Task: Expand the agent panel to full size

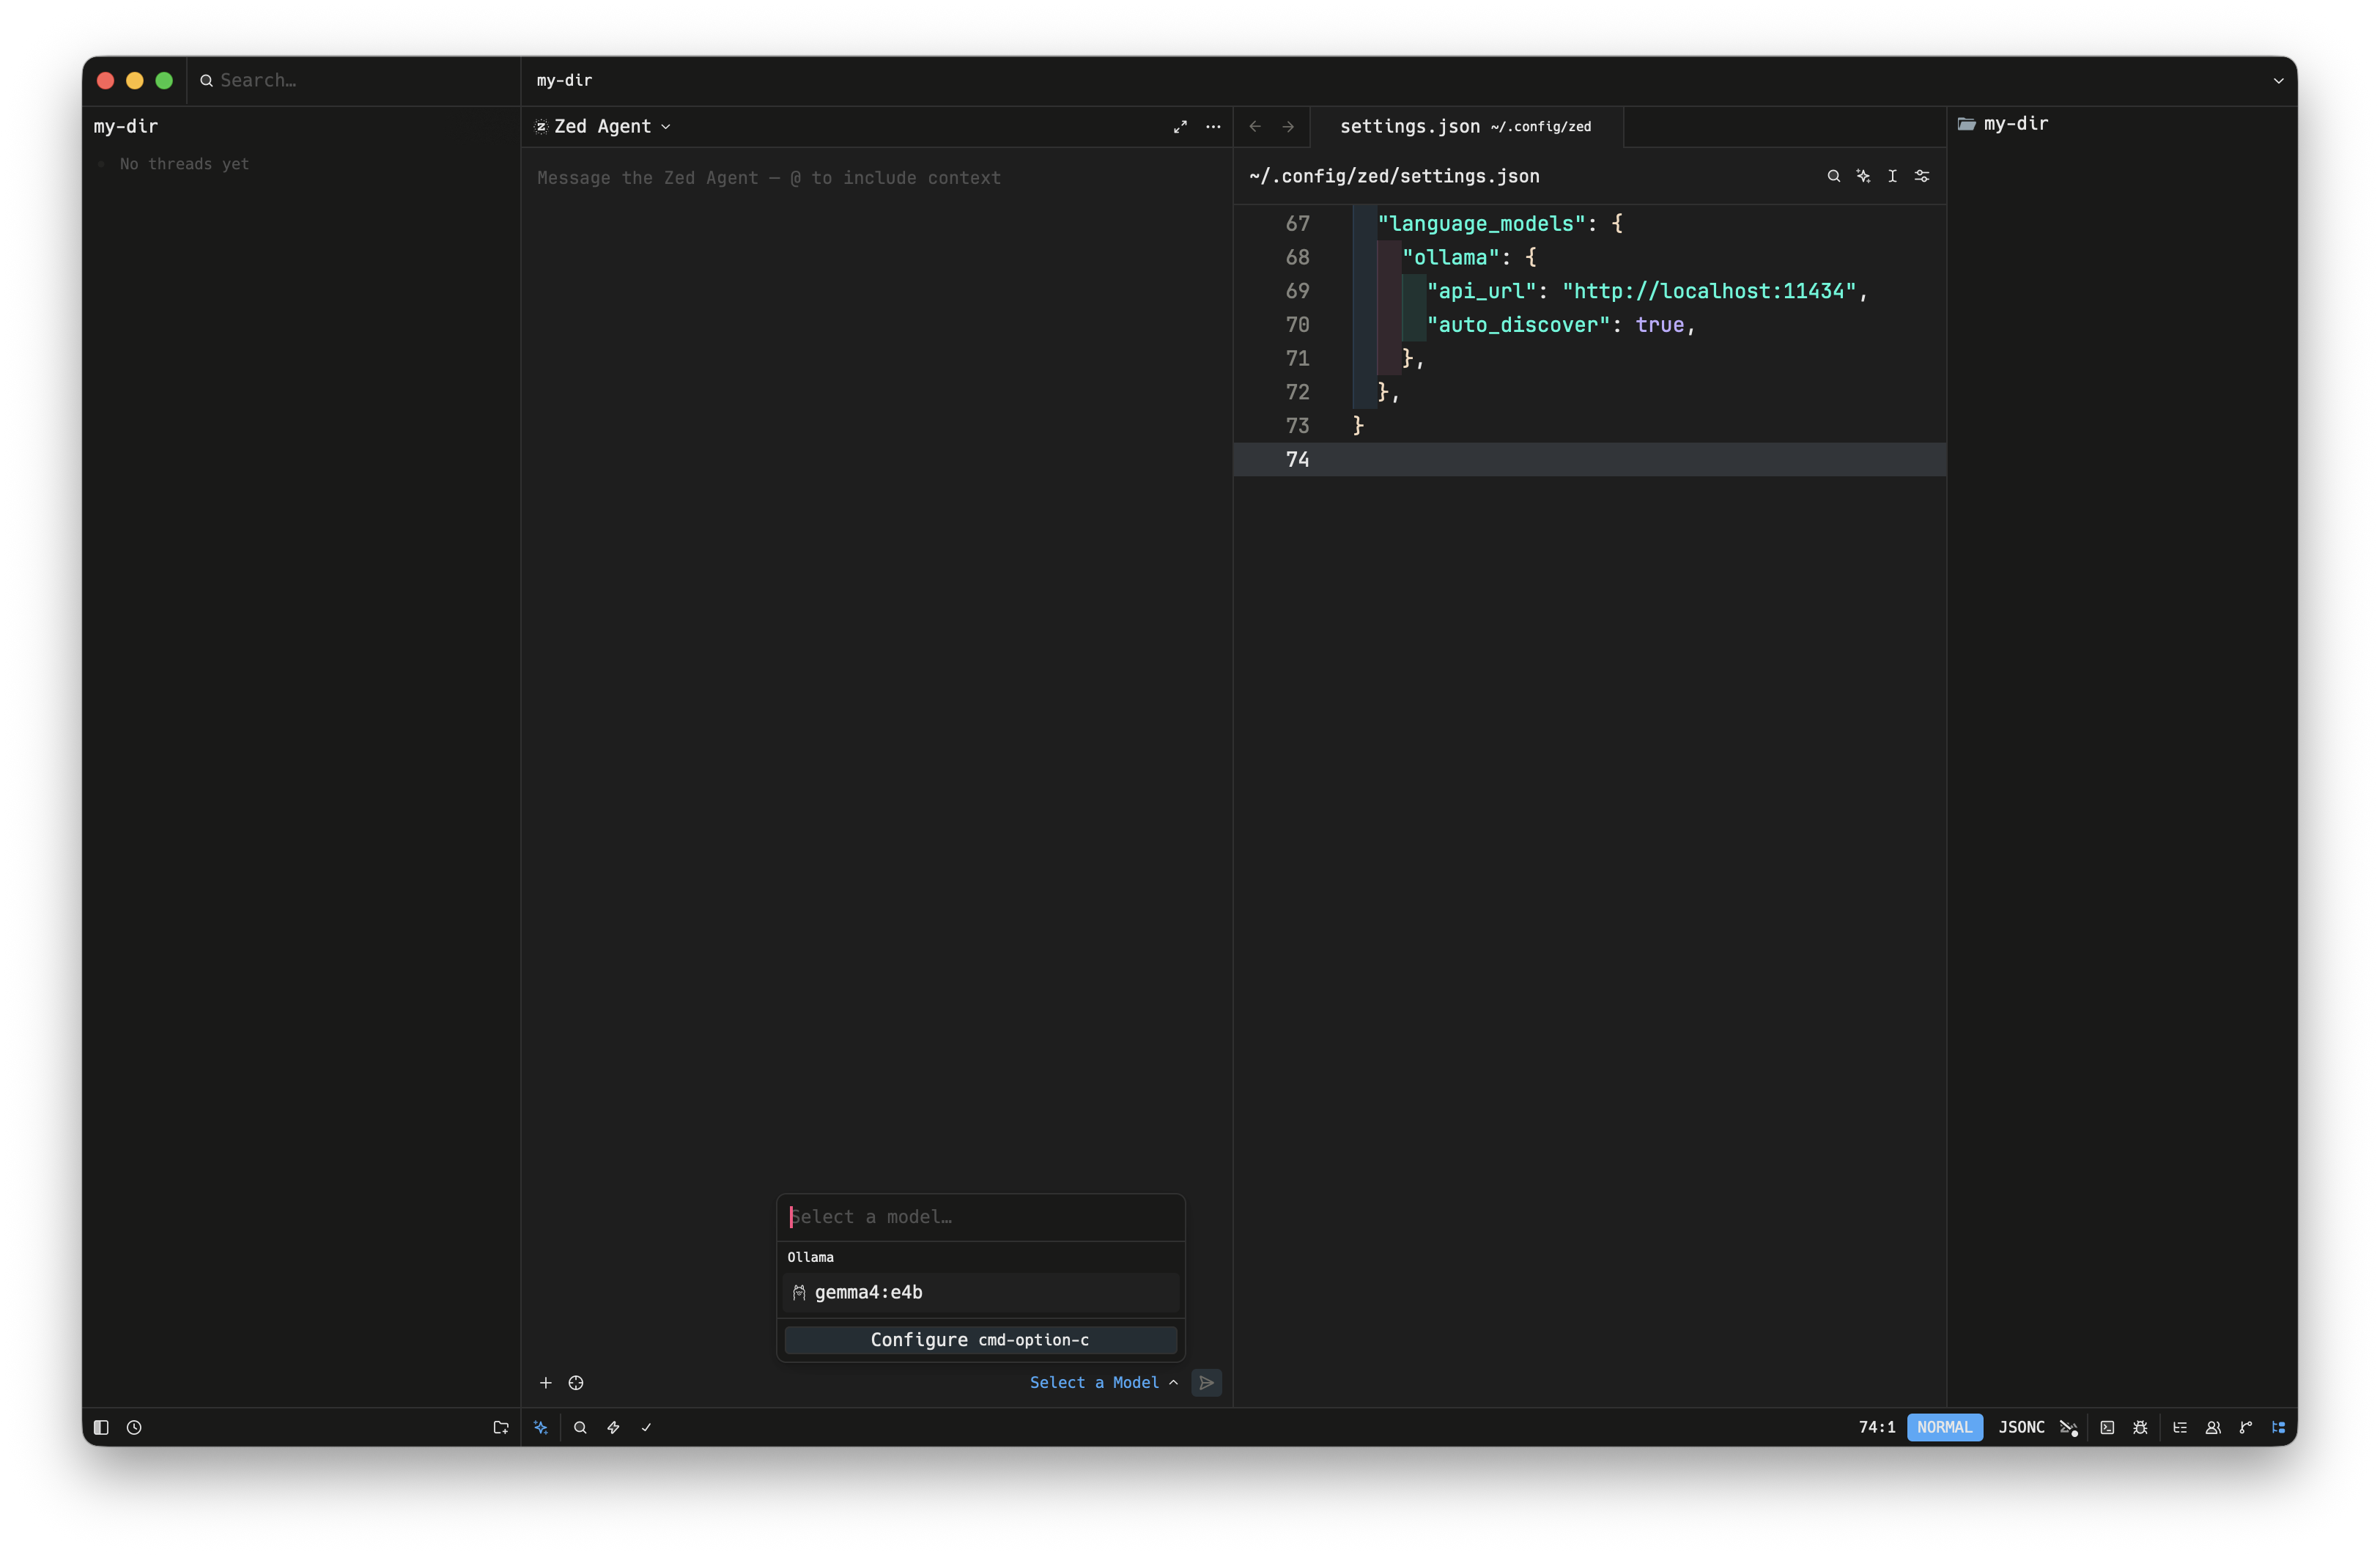Action: (x=1180, y=127)
